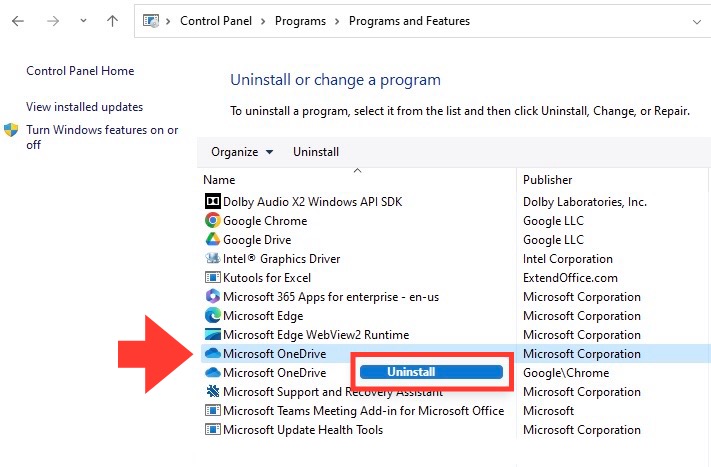
Task: Click the Programs and Features breadcrumb
Action: [409, 21]
